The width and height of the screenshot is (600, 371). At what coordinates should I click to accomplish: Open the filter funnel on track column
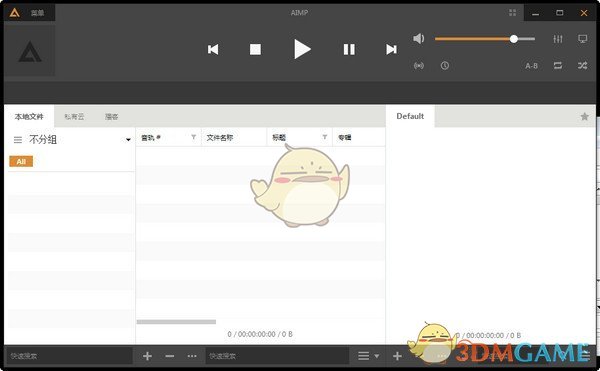tap(194, 137)
